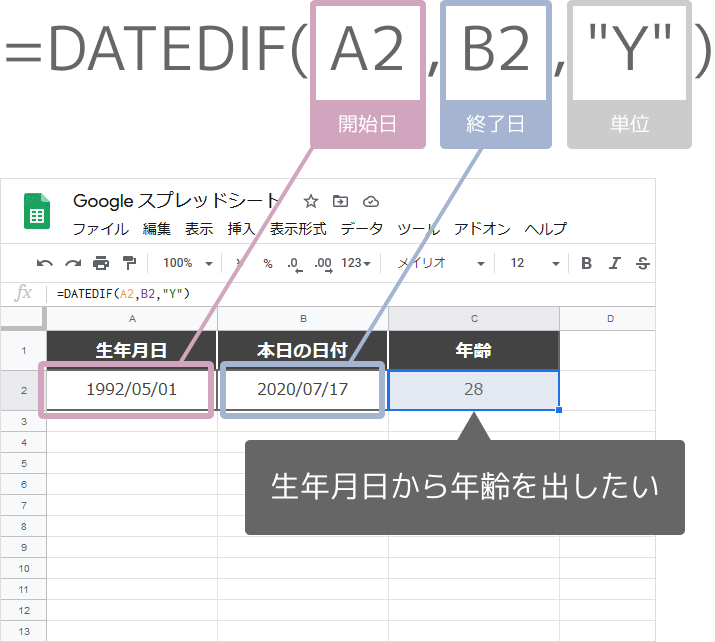Open the font size 12 dropdown

click(x=535, y=263)
